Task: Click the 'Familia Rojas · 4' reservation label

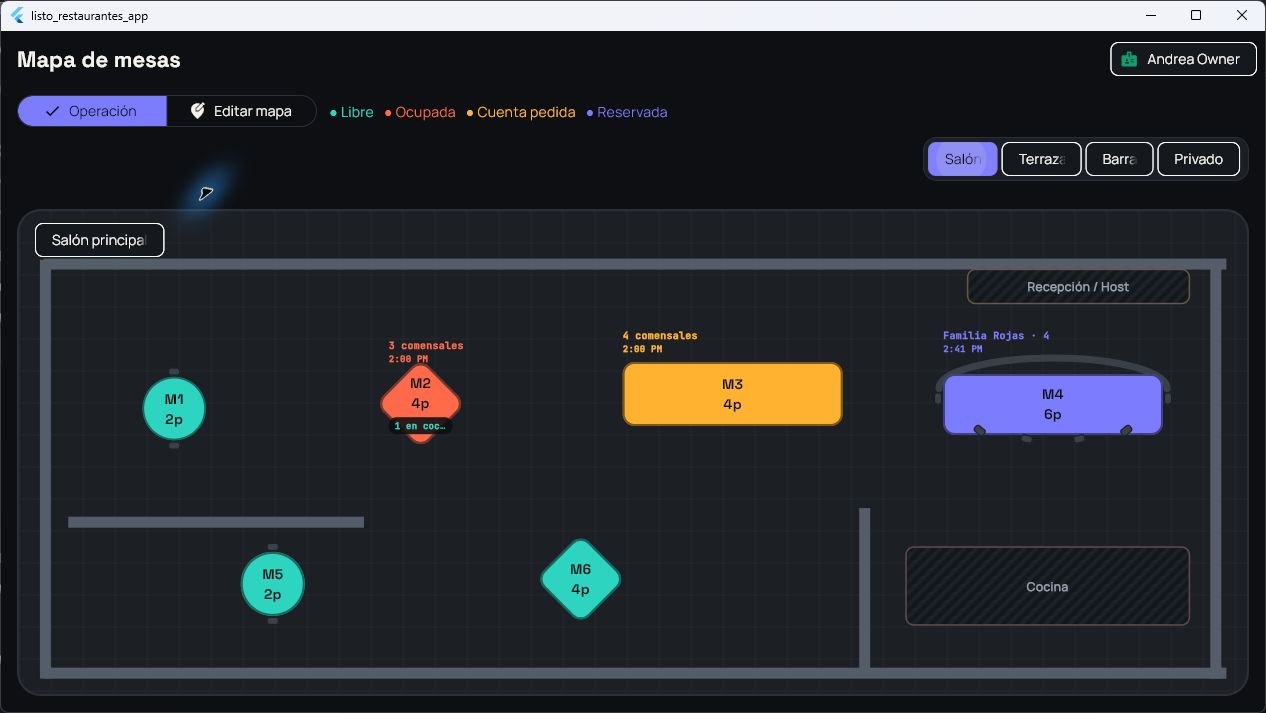Action: point(996,336)
